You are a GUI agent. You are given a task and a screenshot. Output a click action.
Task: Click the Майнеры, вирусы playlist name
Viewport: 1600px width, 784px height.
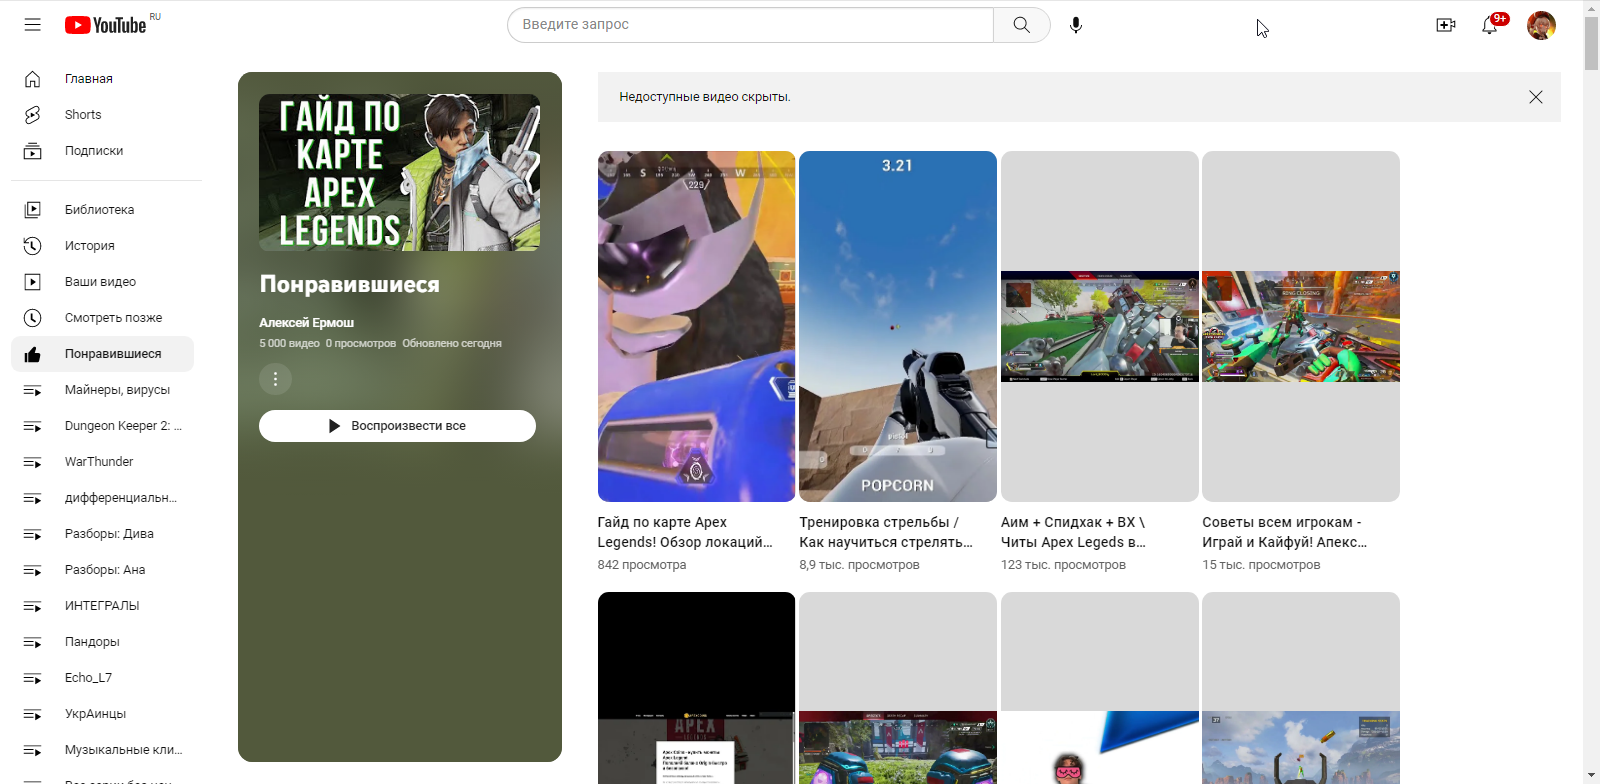coord(117,390)
